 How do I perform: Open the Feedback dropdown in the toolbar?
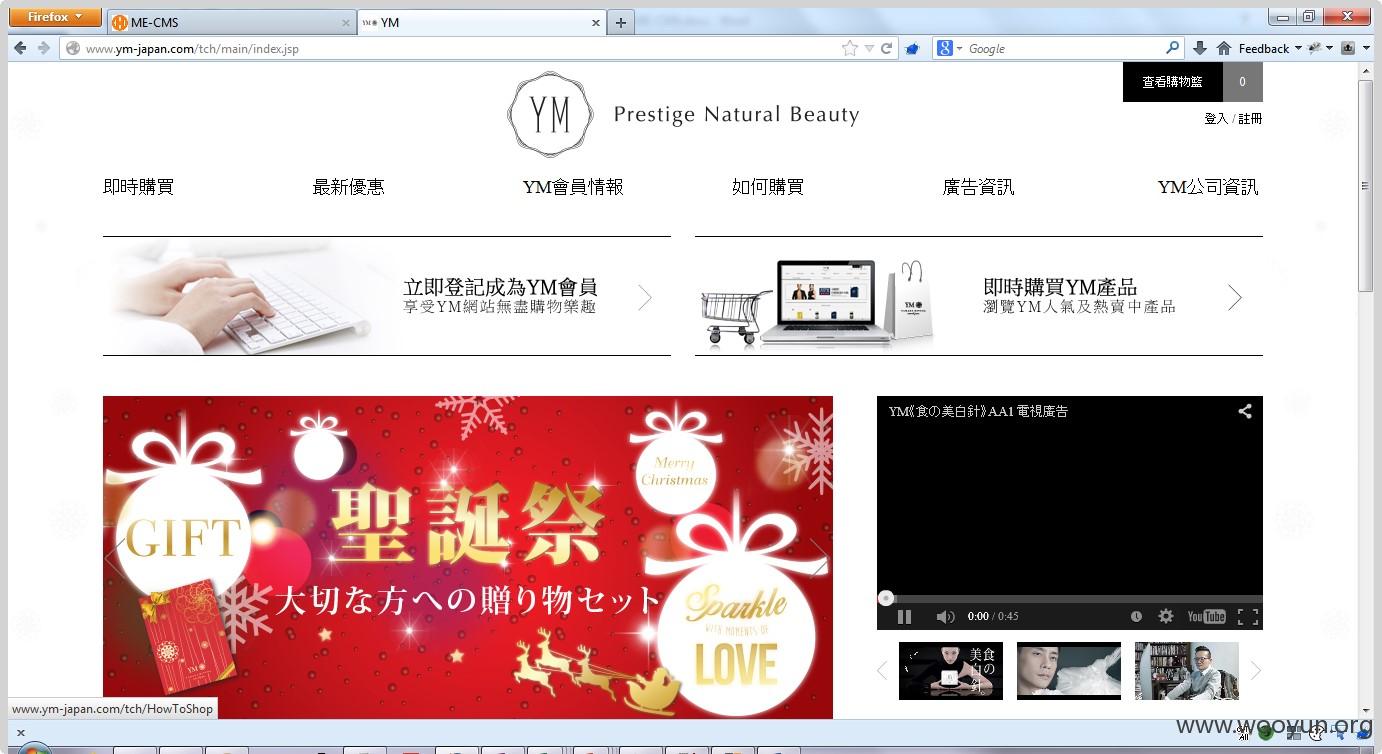tap(1270, 48)
